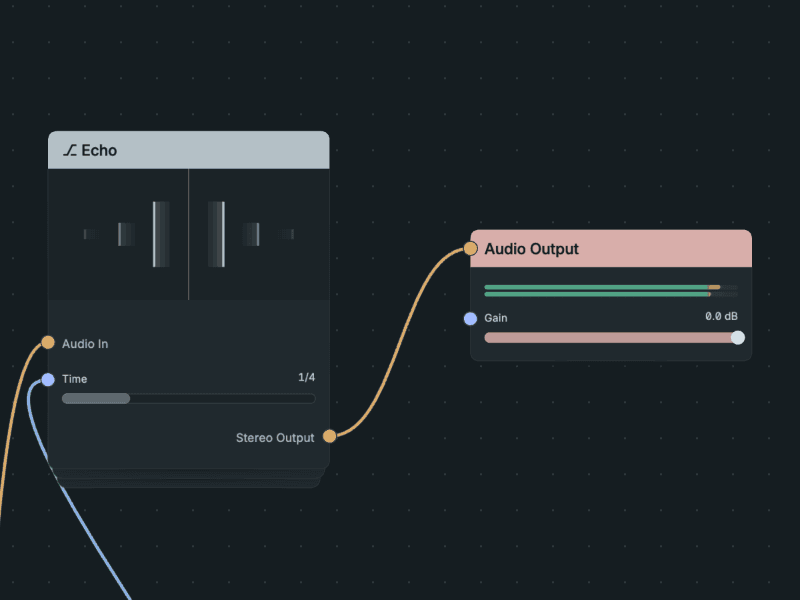Click the Gain input port
This screenshot has height=600, width=800.
470,319
